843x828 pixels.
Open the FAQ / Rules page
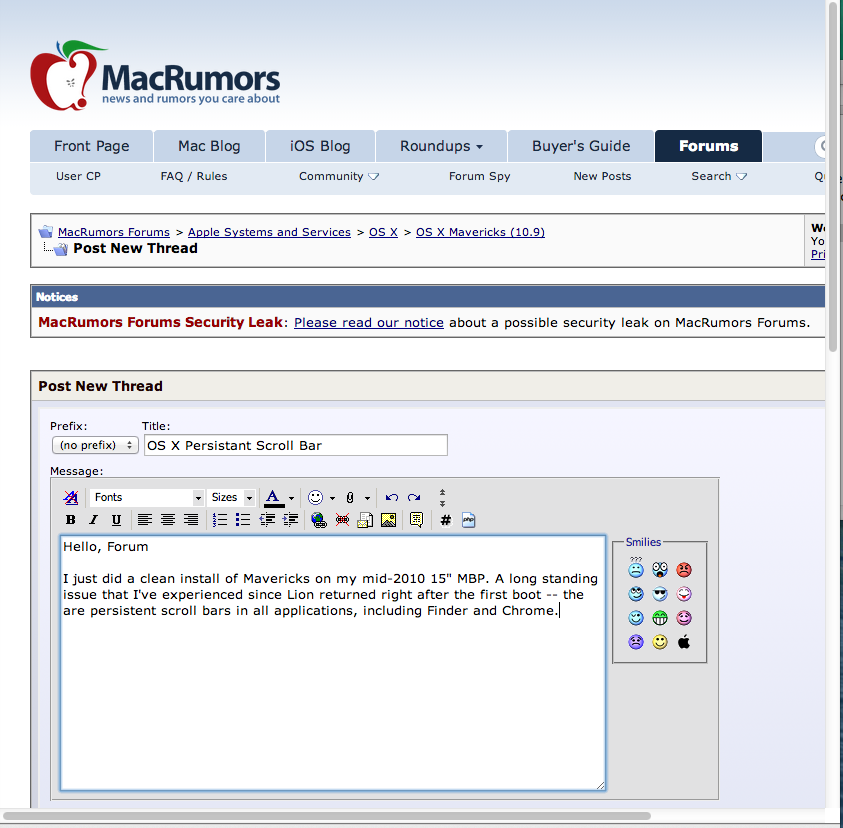(194, 176)
